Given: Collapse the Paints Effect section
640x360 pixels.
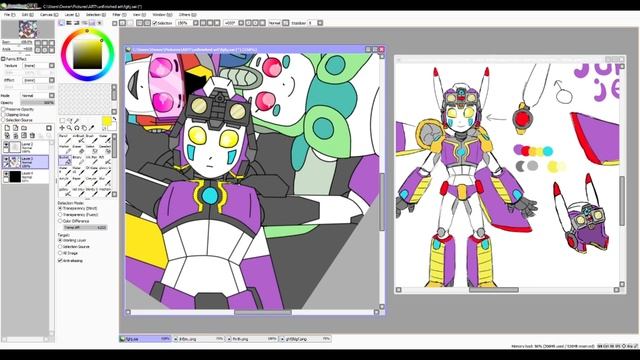Looking at the screenshot, I should click(3, 59).
